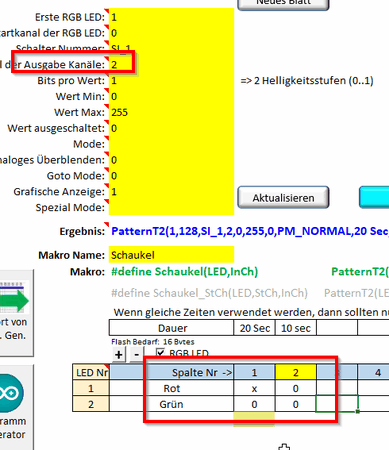
Task: Click LED Nr row 1 cell
Action: coord(91,388)
